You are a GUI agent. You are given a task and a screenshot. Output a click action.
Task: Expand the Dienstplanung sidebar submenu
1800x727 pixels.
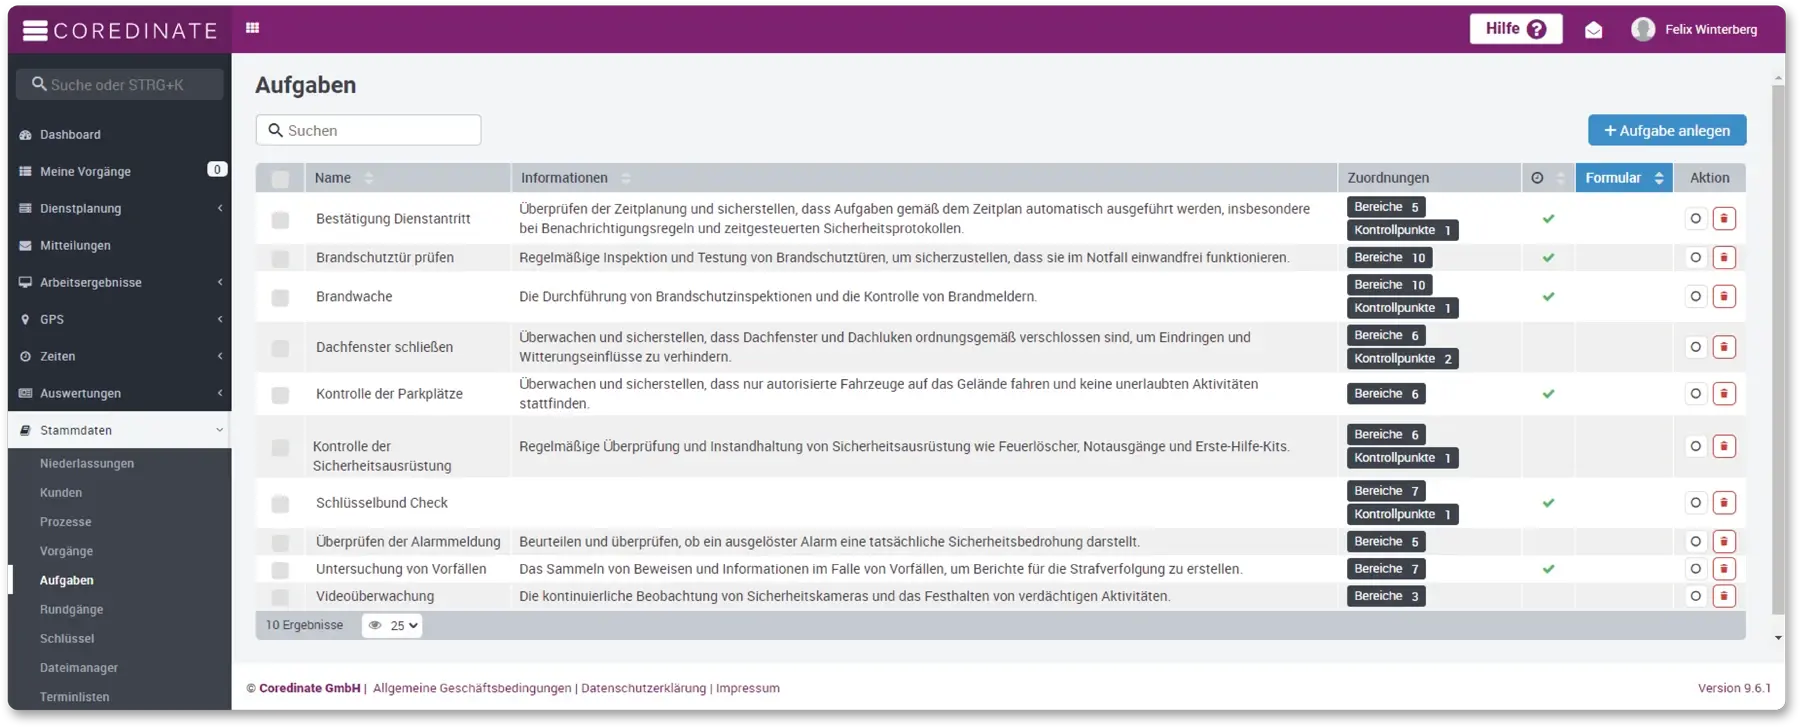pos(120,208)
